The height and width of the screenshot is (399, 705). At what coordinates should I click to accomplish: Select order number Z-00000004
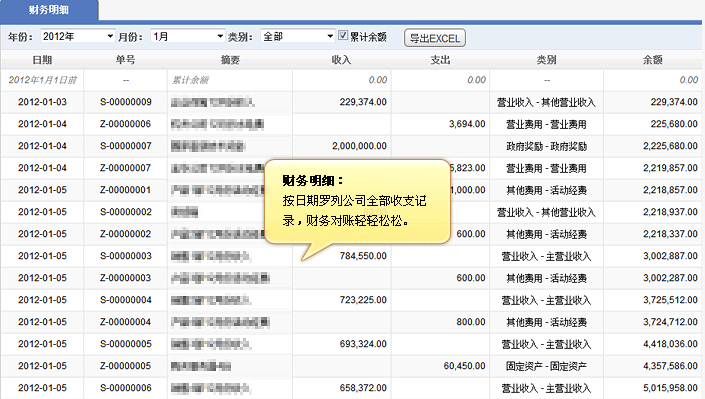pyautogui.click(x=125, y=322)
